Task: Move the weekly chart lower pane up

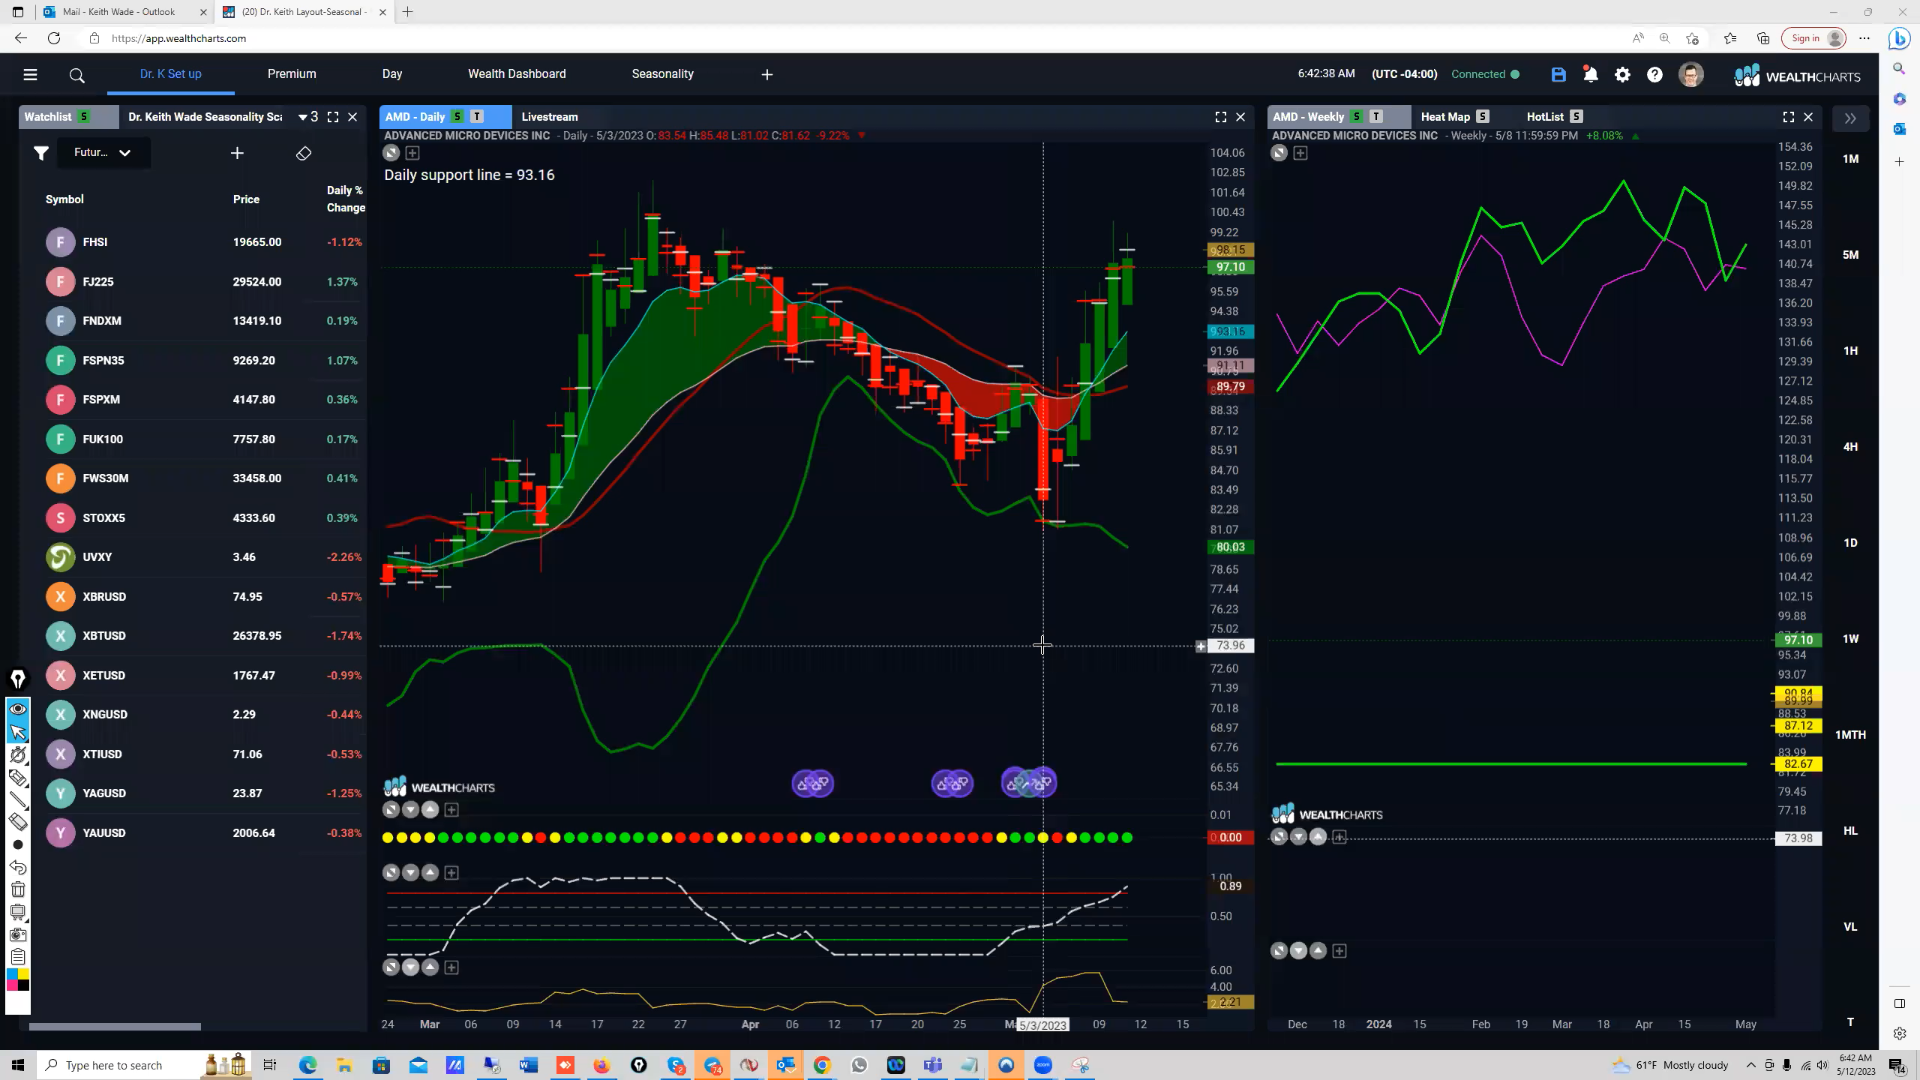Action: pyautogui.click(x=1318, y=951)
